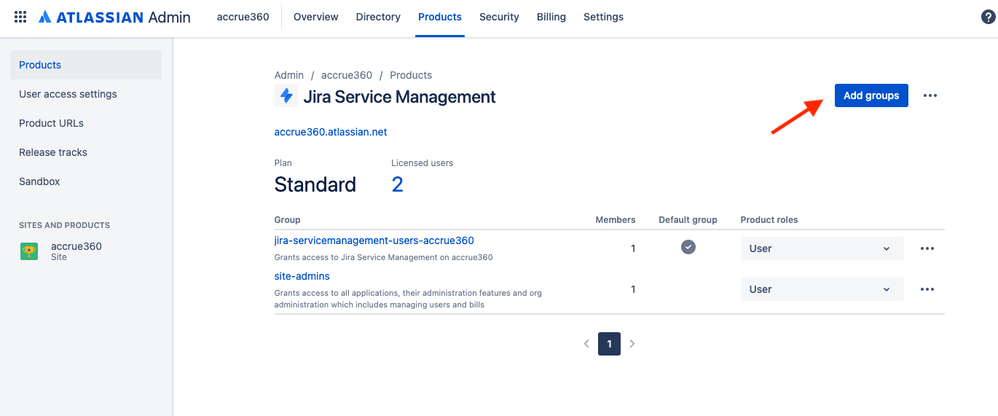Click the Group column header
The height and width of the screenshot is (416, 998).
coord(287,220)
